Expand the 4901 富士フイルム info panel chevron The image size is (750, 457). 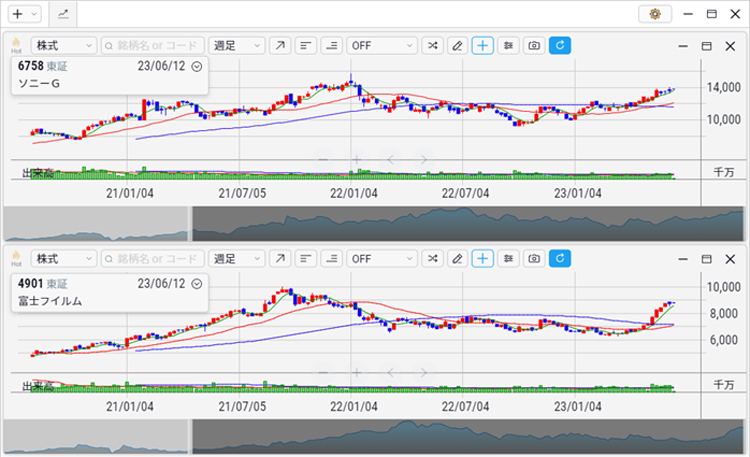pos(196,283)
